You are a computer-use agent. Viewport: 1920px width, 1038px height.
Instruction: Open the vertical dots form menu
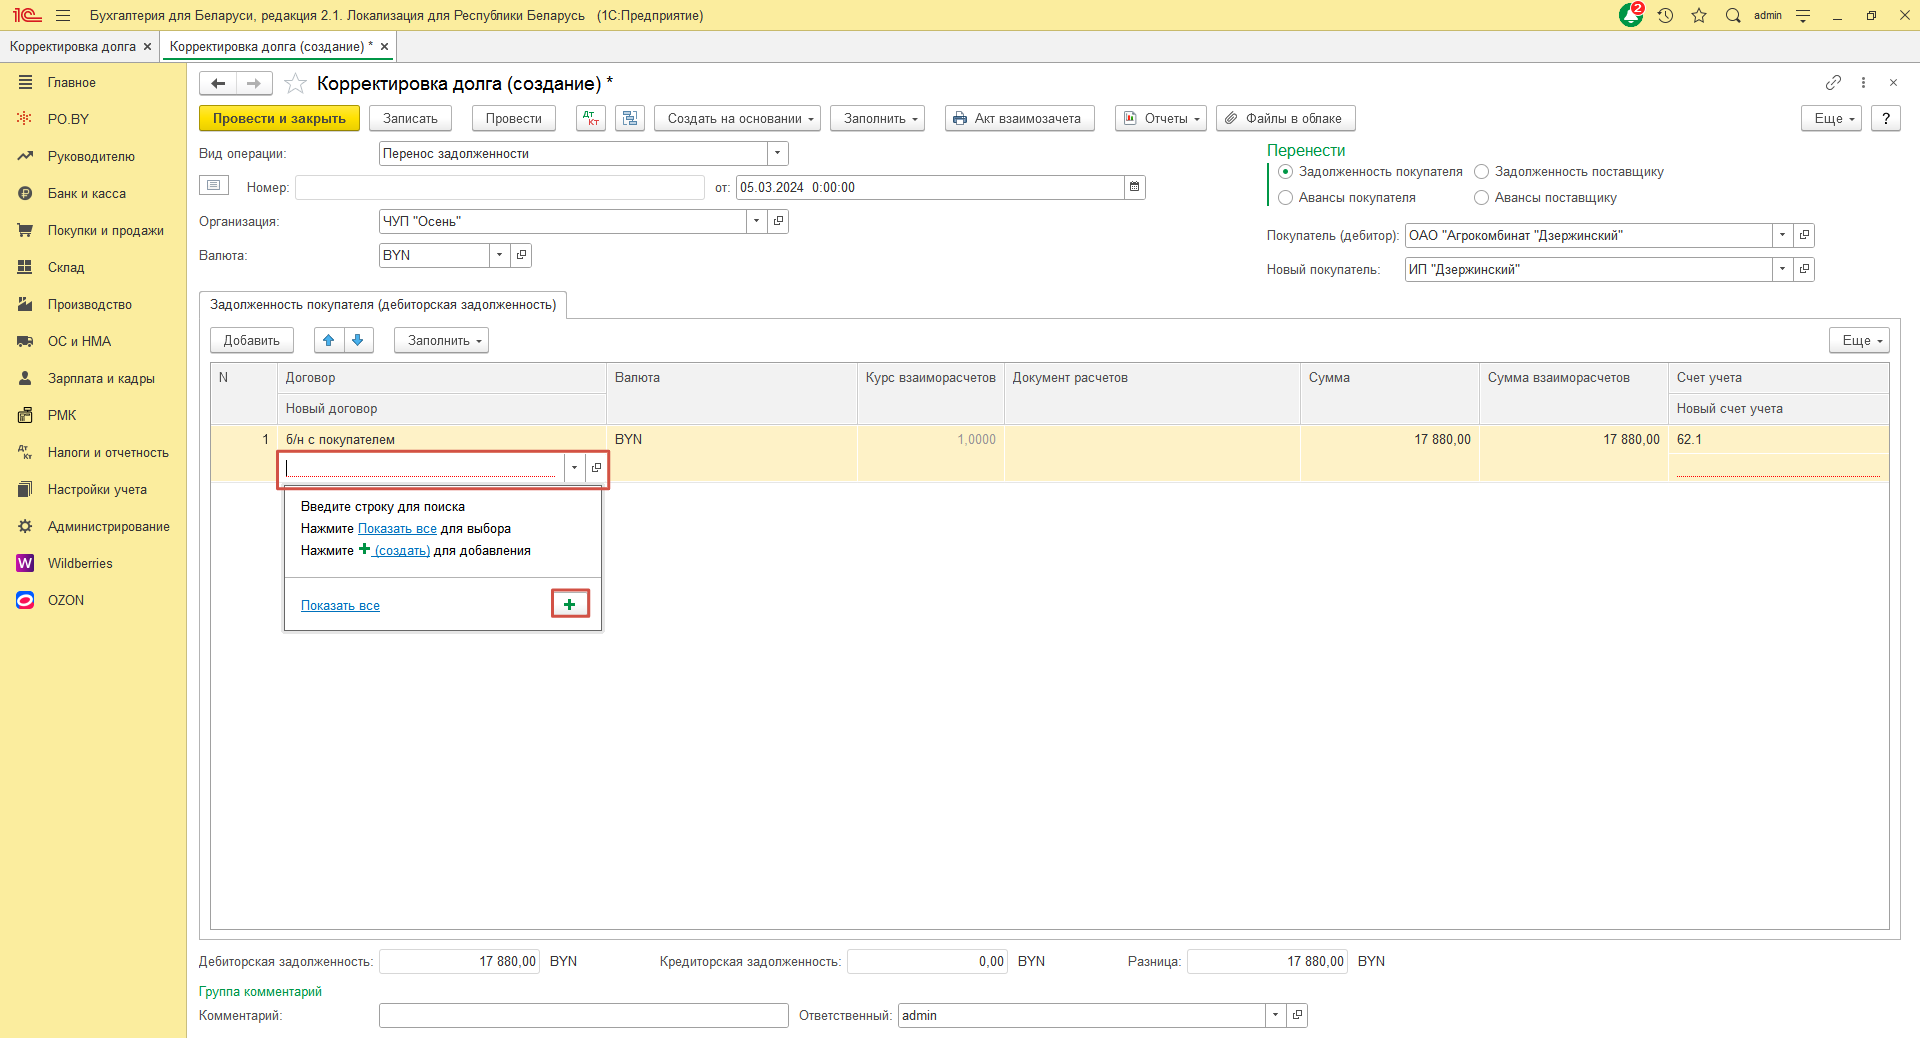(x=1863, y=82)
